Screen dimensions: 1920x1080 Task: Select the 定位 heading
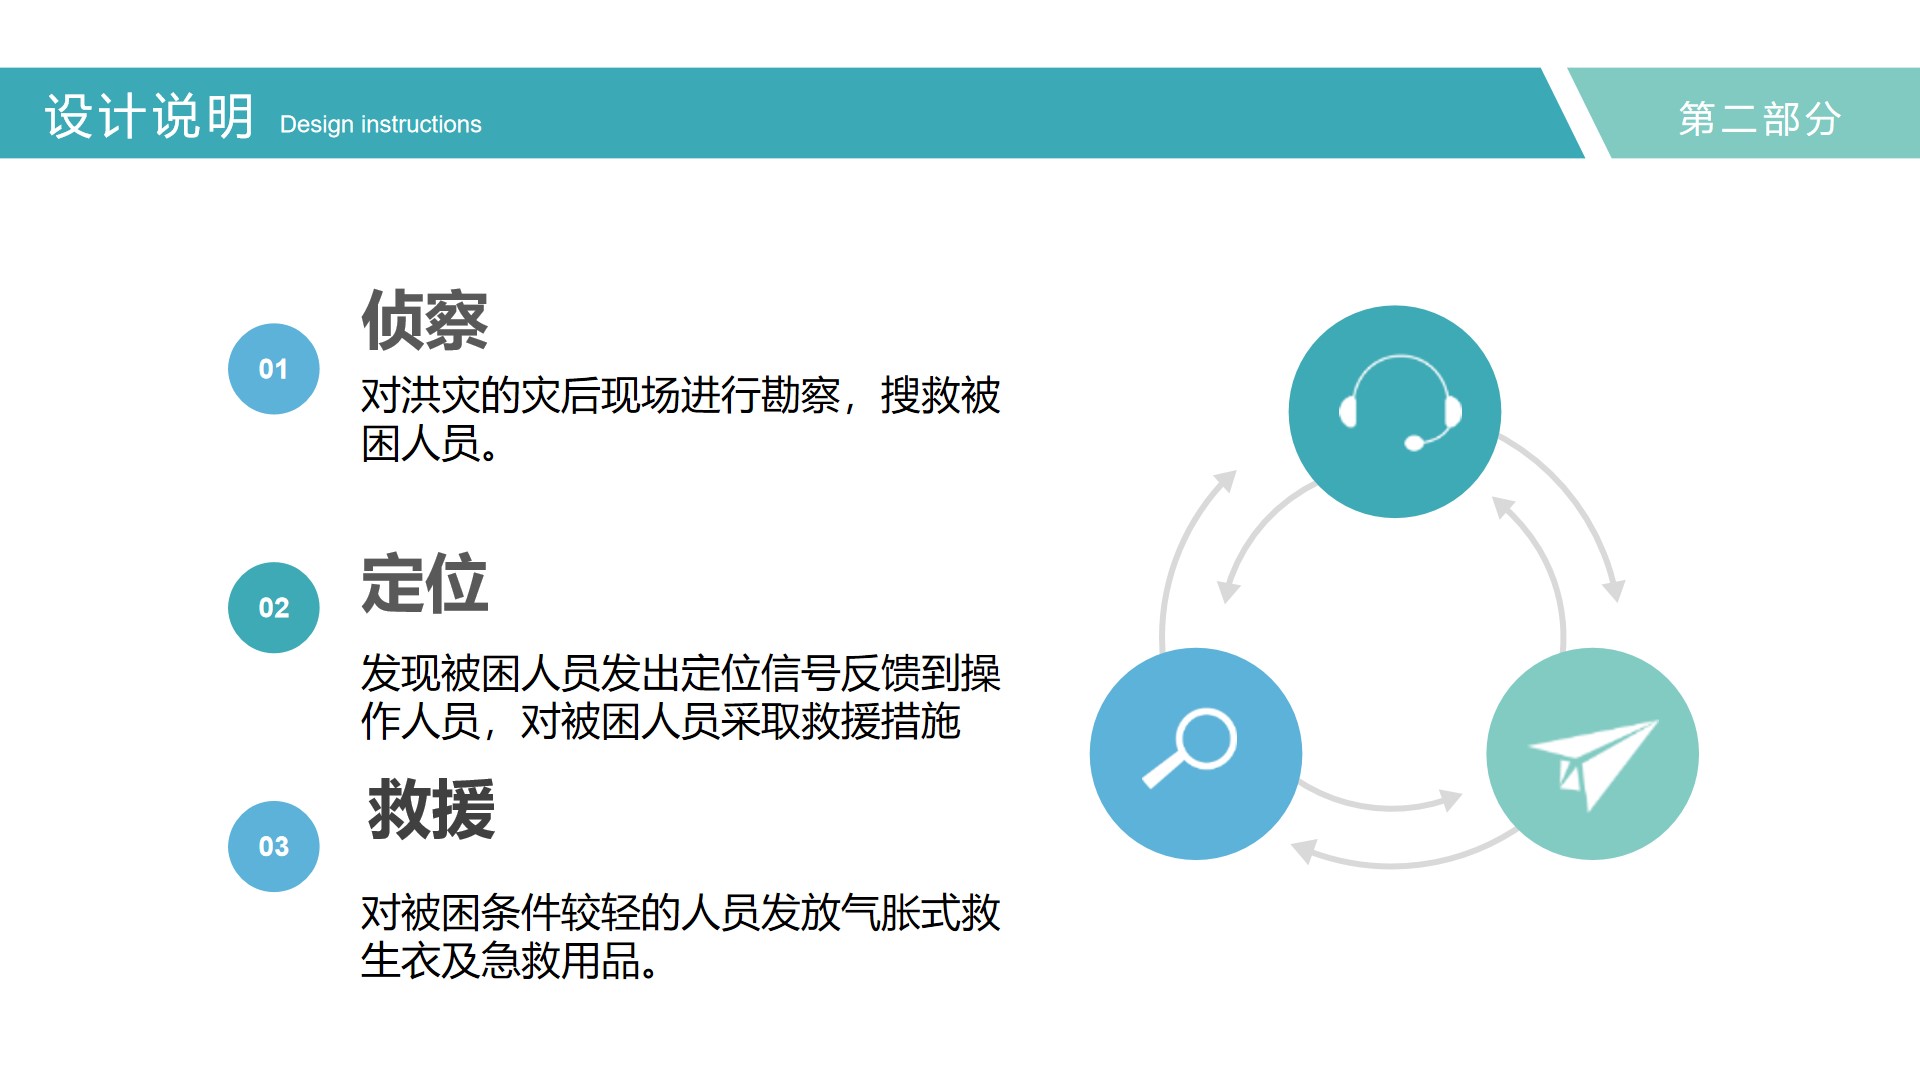pyautogui.click(x=425, y=584)
